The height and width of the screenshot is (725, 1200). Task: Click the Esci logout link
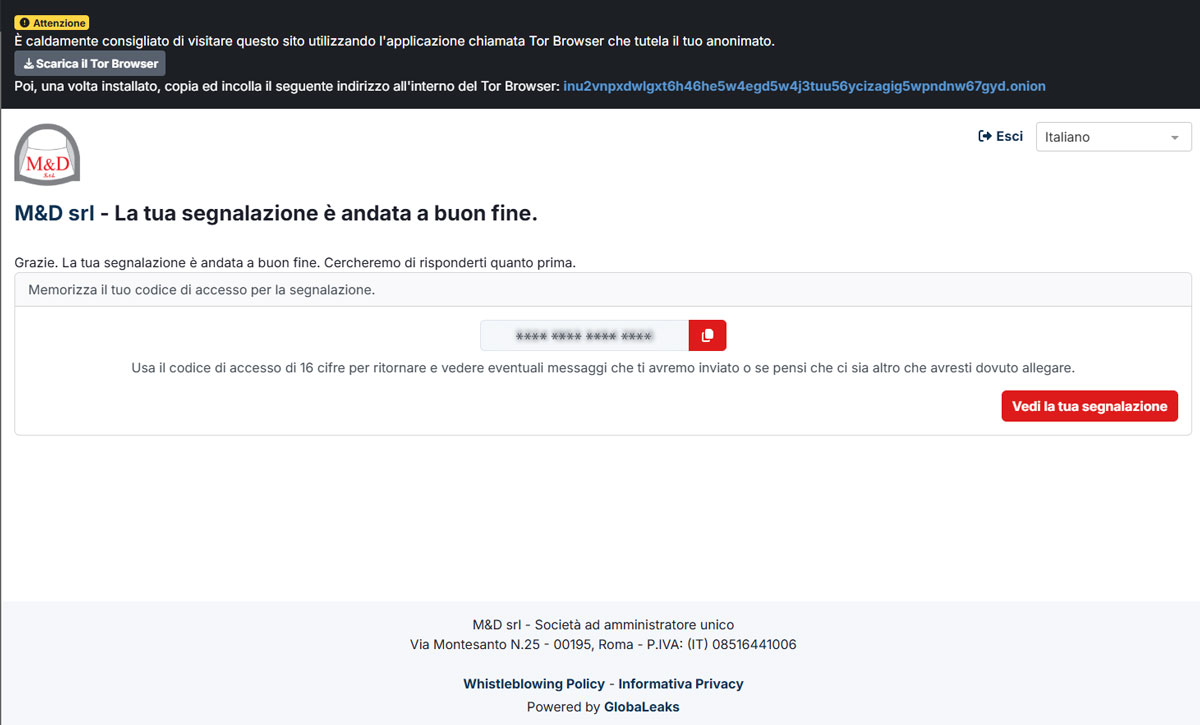[x=1009, y=136]
